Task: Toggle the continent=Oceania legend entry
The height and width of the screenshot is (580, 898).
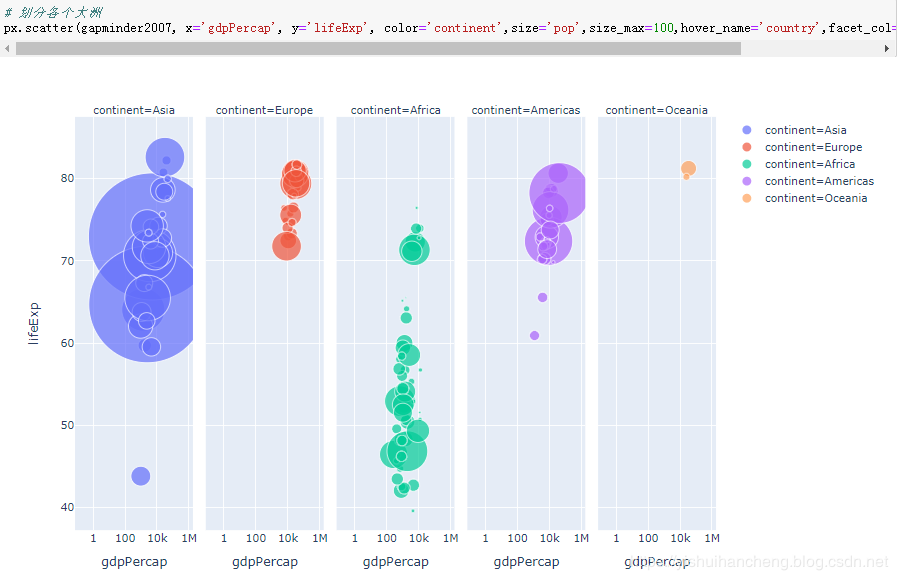Action: tap(805, 198)
